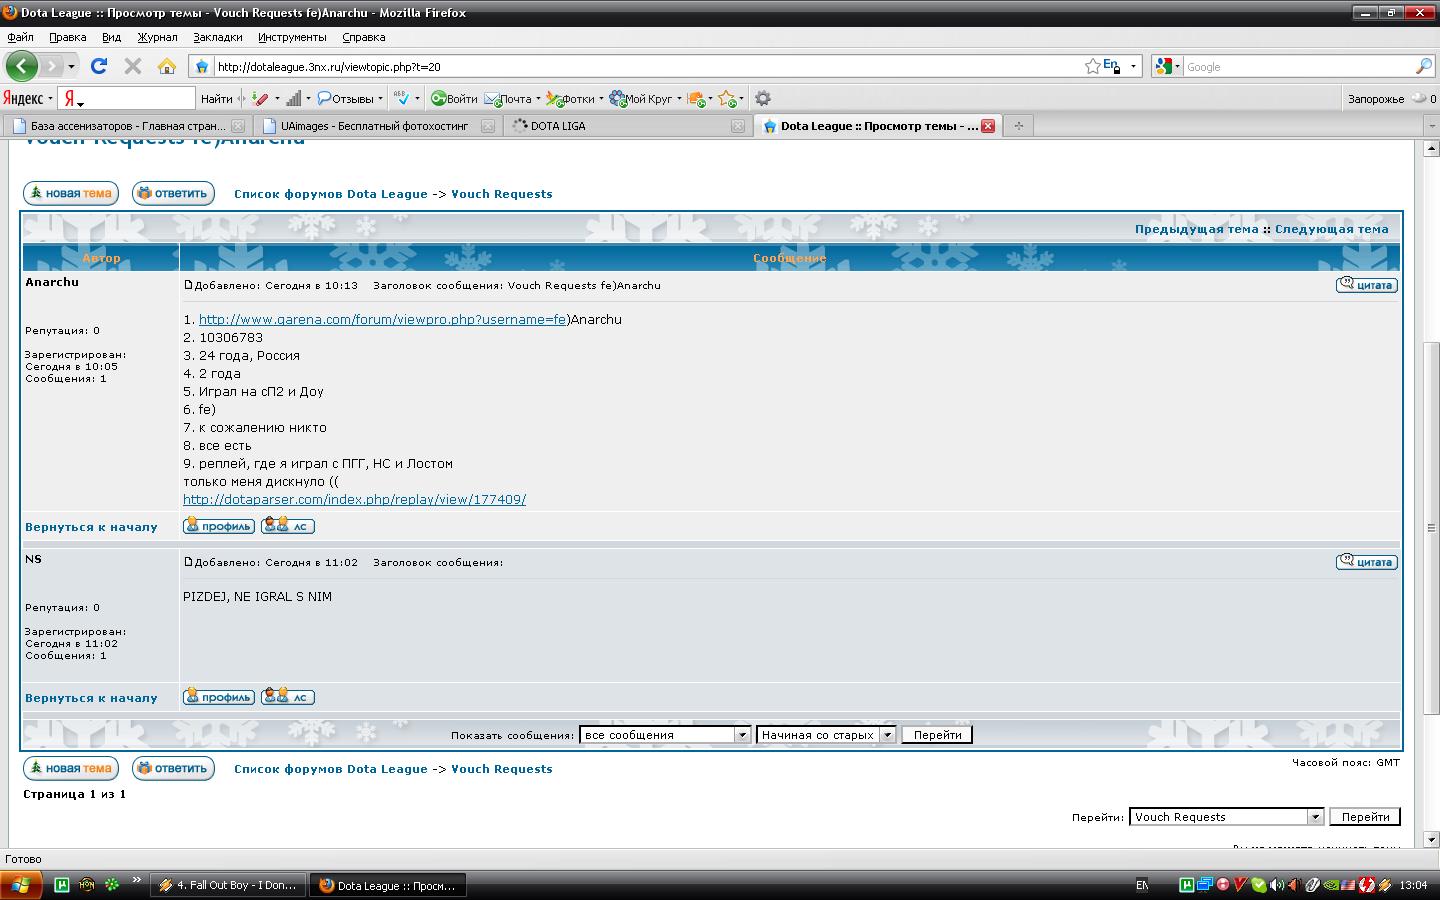Image resolution: width=1440 pixels, height=900 pixels.
Task: Open the 'Начиная со старых' sort dropdown
Action: (x=887, y=735)
